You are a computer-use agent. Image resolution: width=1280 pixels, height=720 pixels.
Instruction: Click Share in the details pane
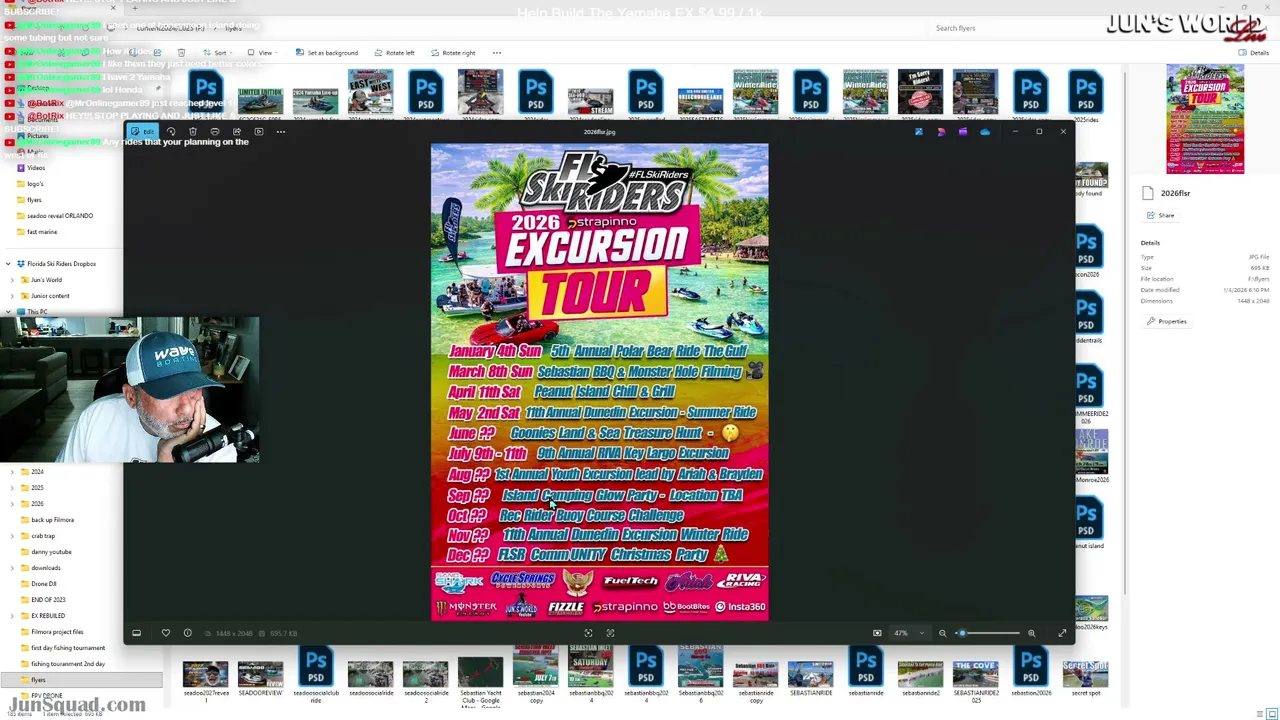coord(1161,215)
